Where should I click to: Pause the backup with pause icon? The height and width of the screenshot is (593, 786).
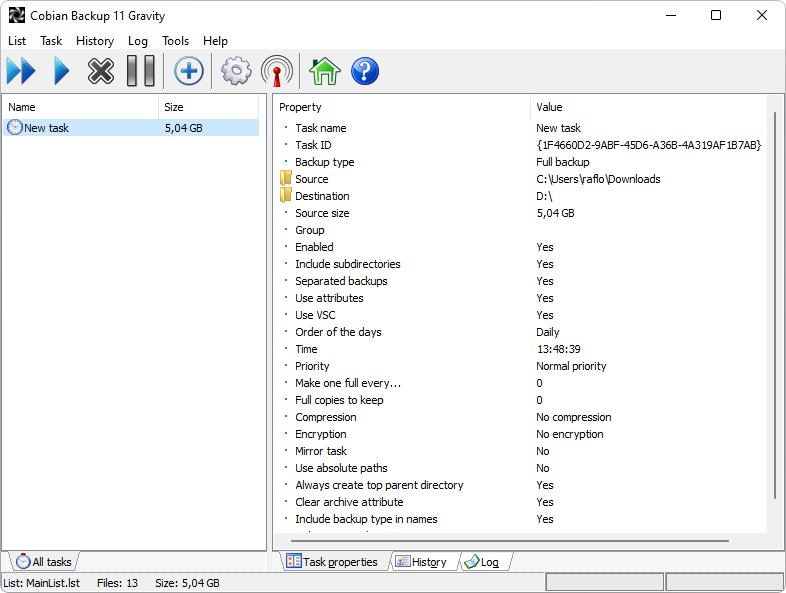pyautogui.click(x=140, y=71)
